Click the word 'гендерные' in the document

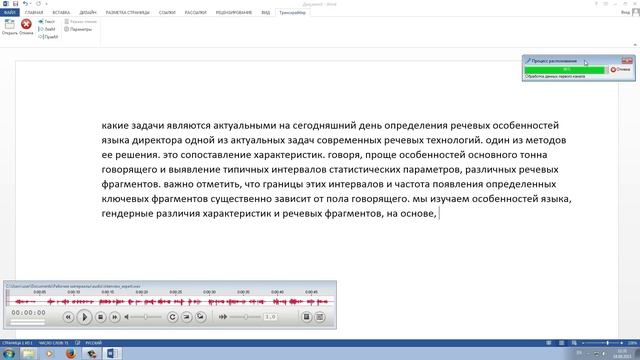[x=127, y=213]
